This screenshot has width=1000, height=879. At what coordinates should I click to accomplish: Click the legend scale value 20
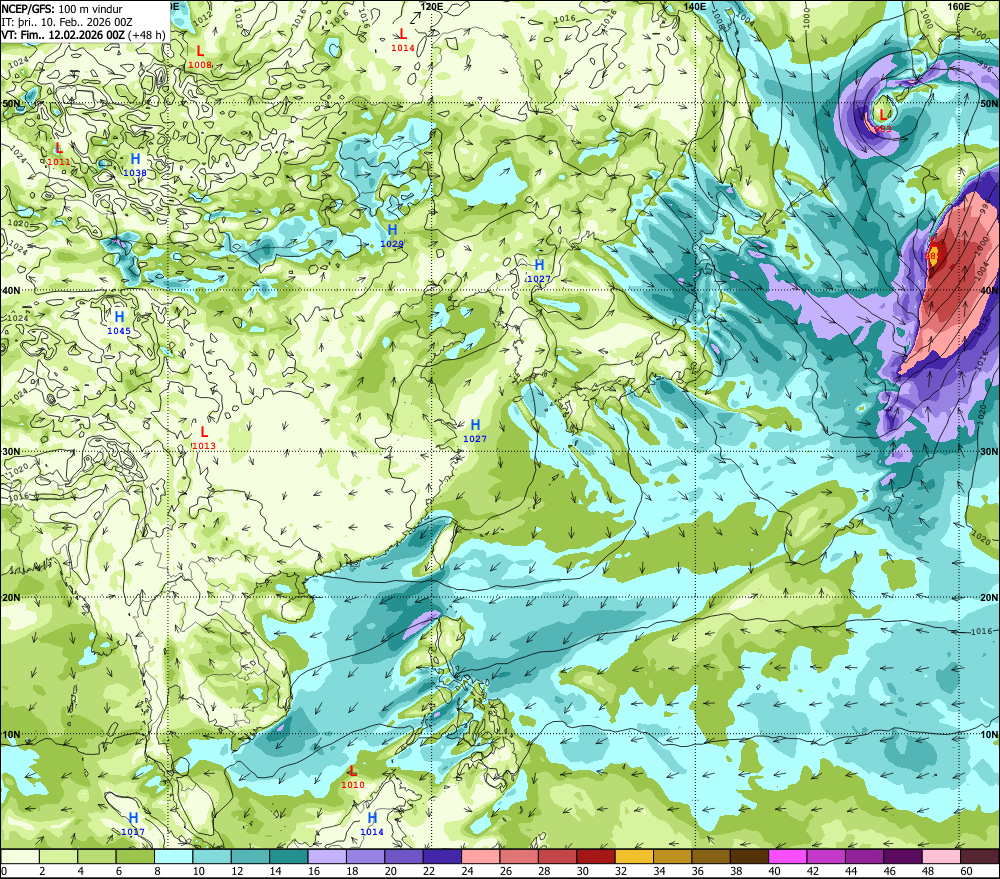pos(390,871)
